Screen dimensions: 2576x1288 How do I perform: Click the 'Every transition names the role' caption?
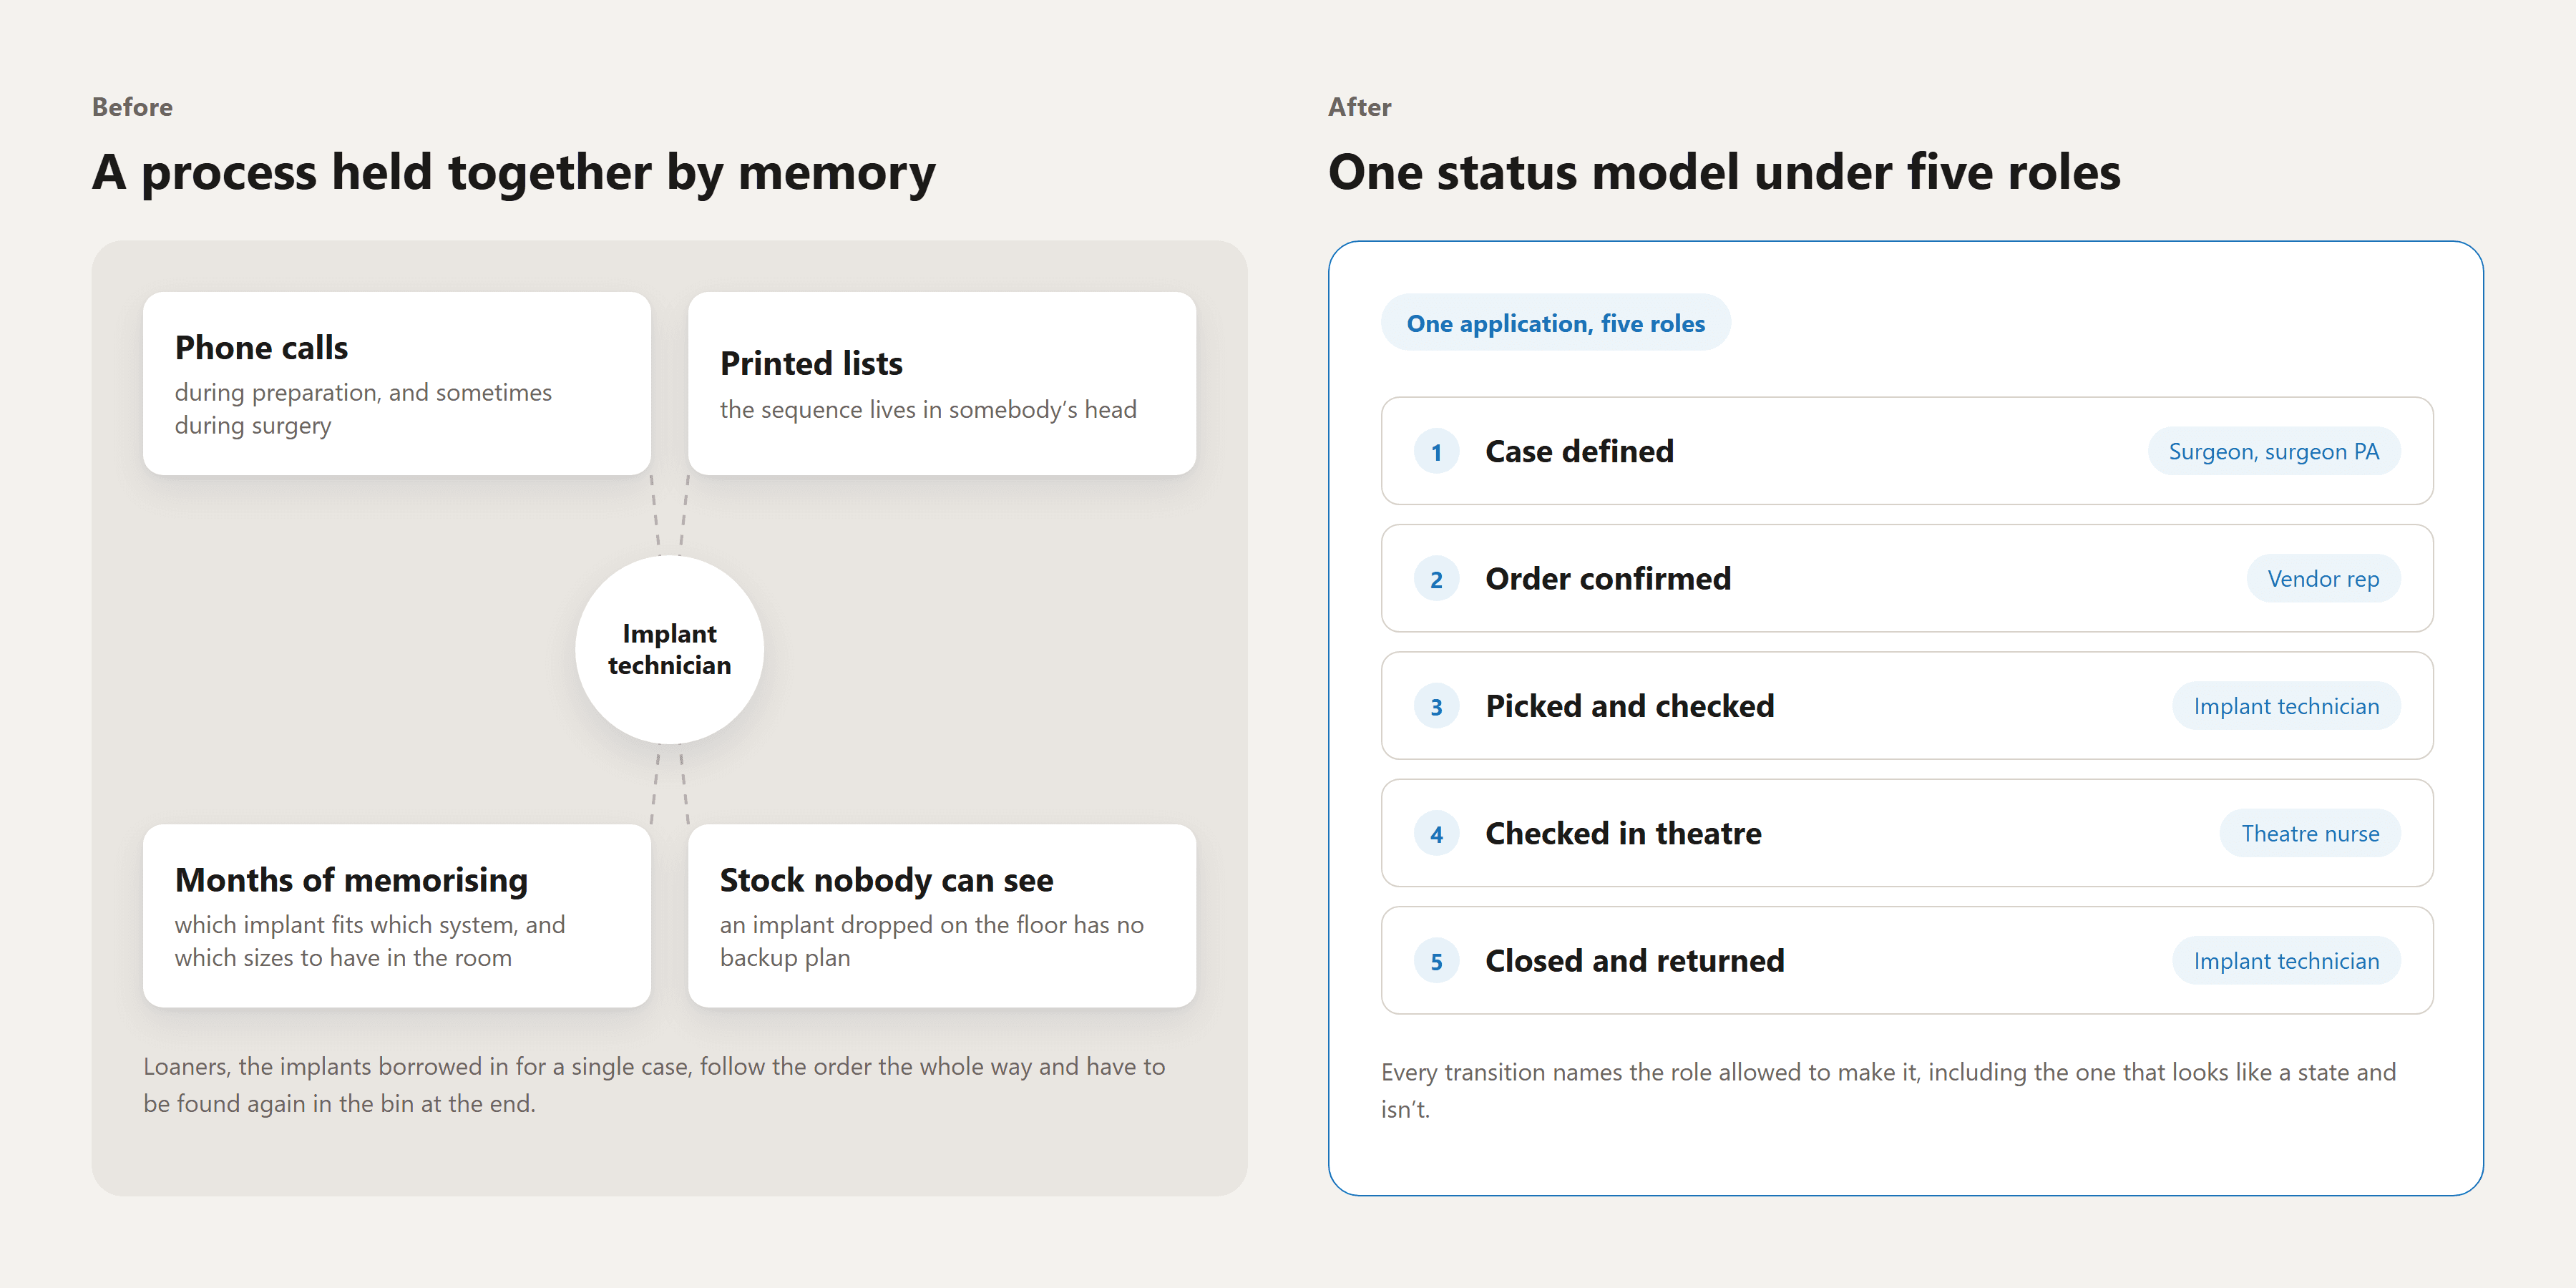coord(1888,1090)
